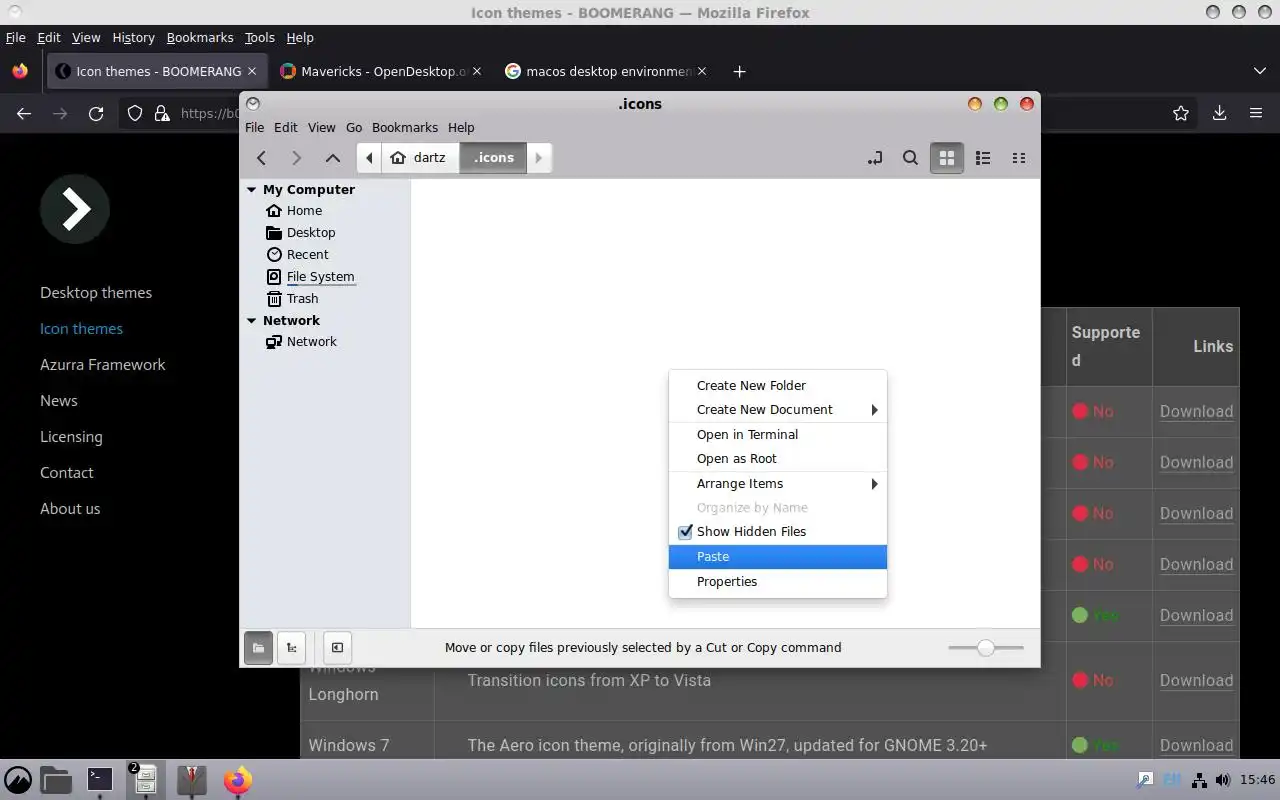
Task: Open Firefox tab list dropdown
Action: point(1259,71)
